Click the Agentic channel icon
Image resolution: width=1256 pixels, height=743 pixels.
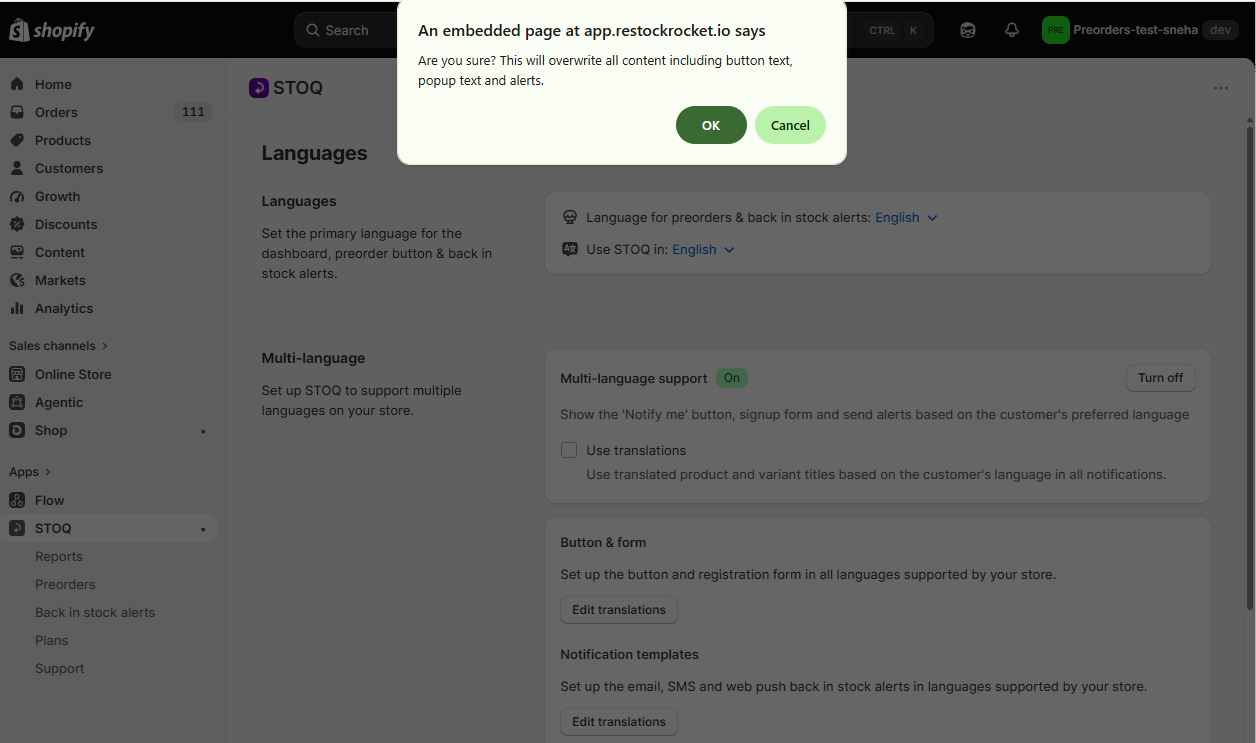17,402
